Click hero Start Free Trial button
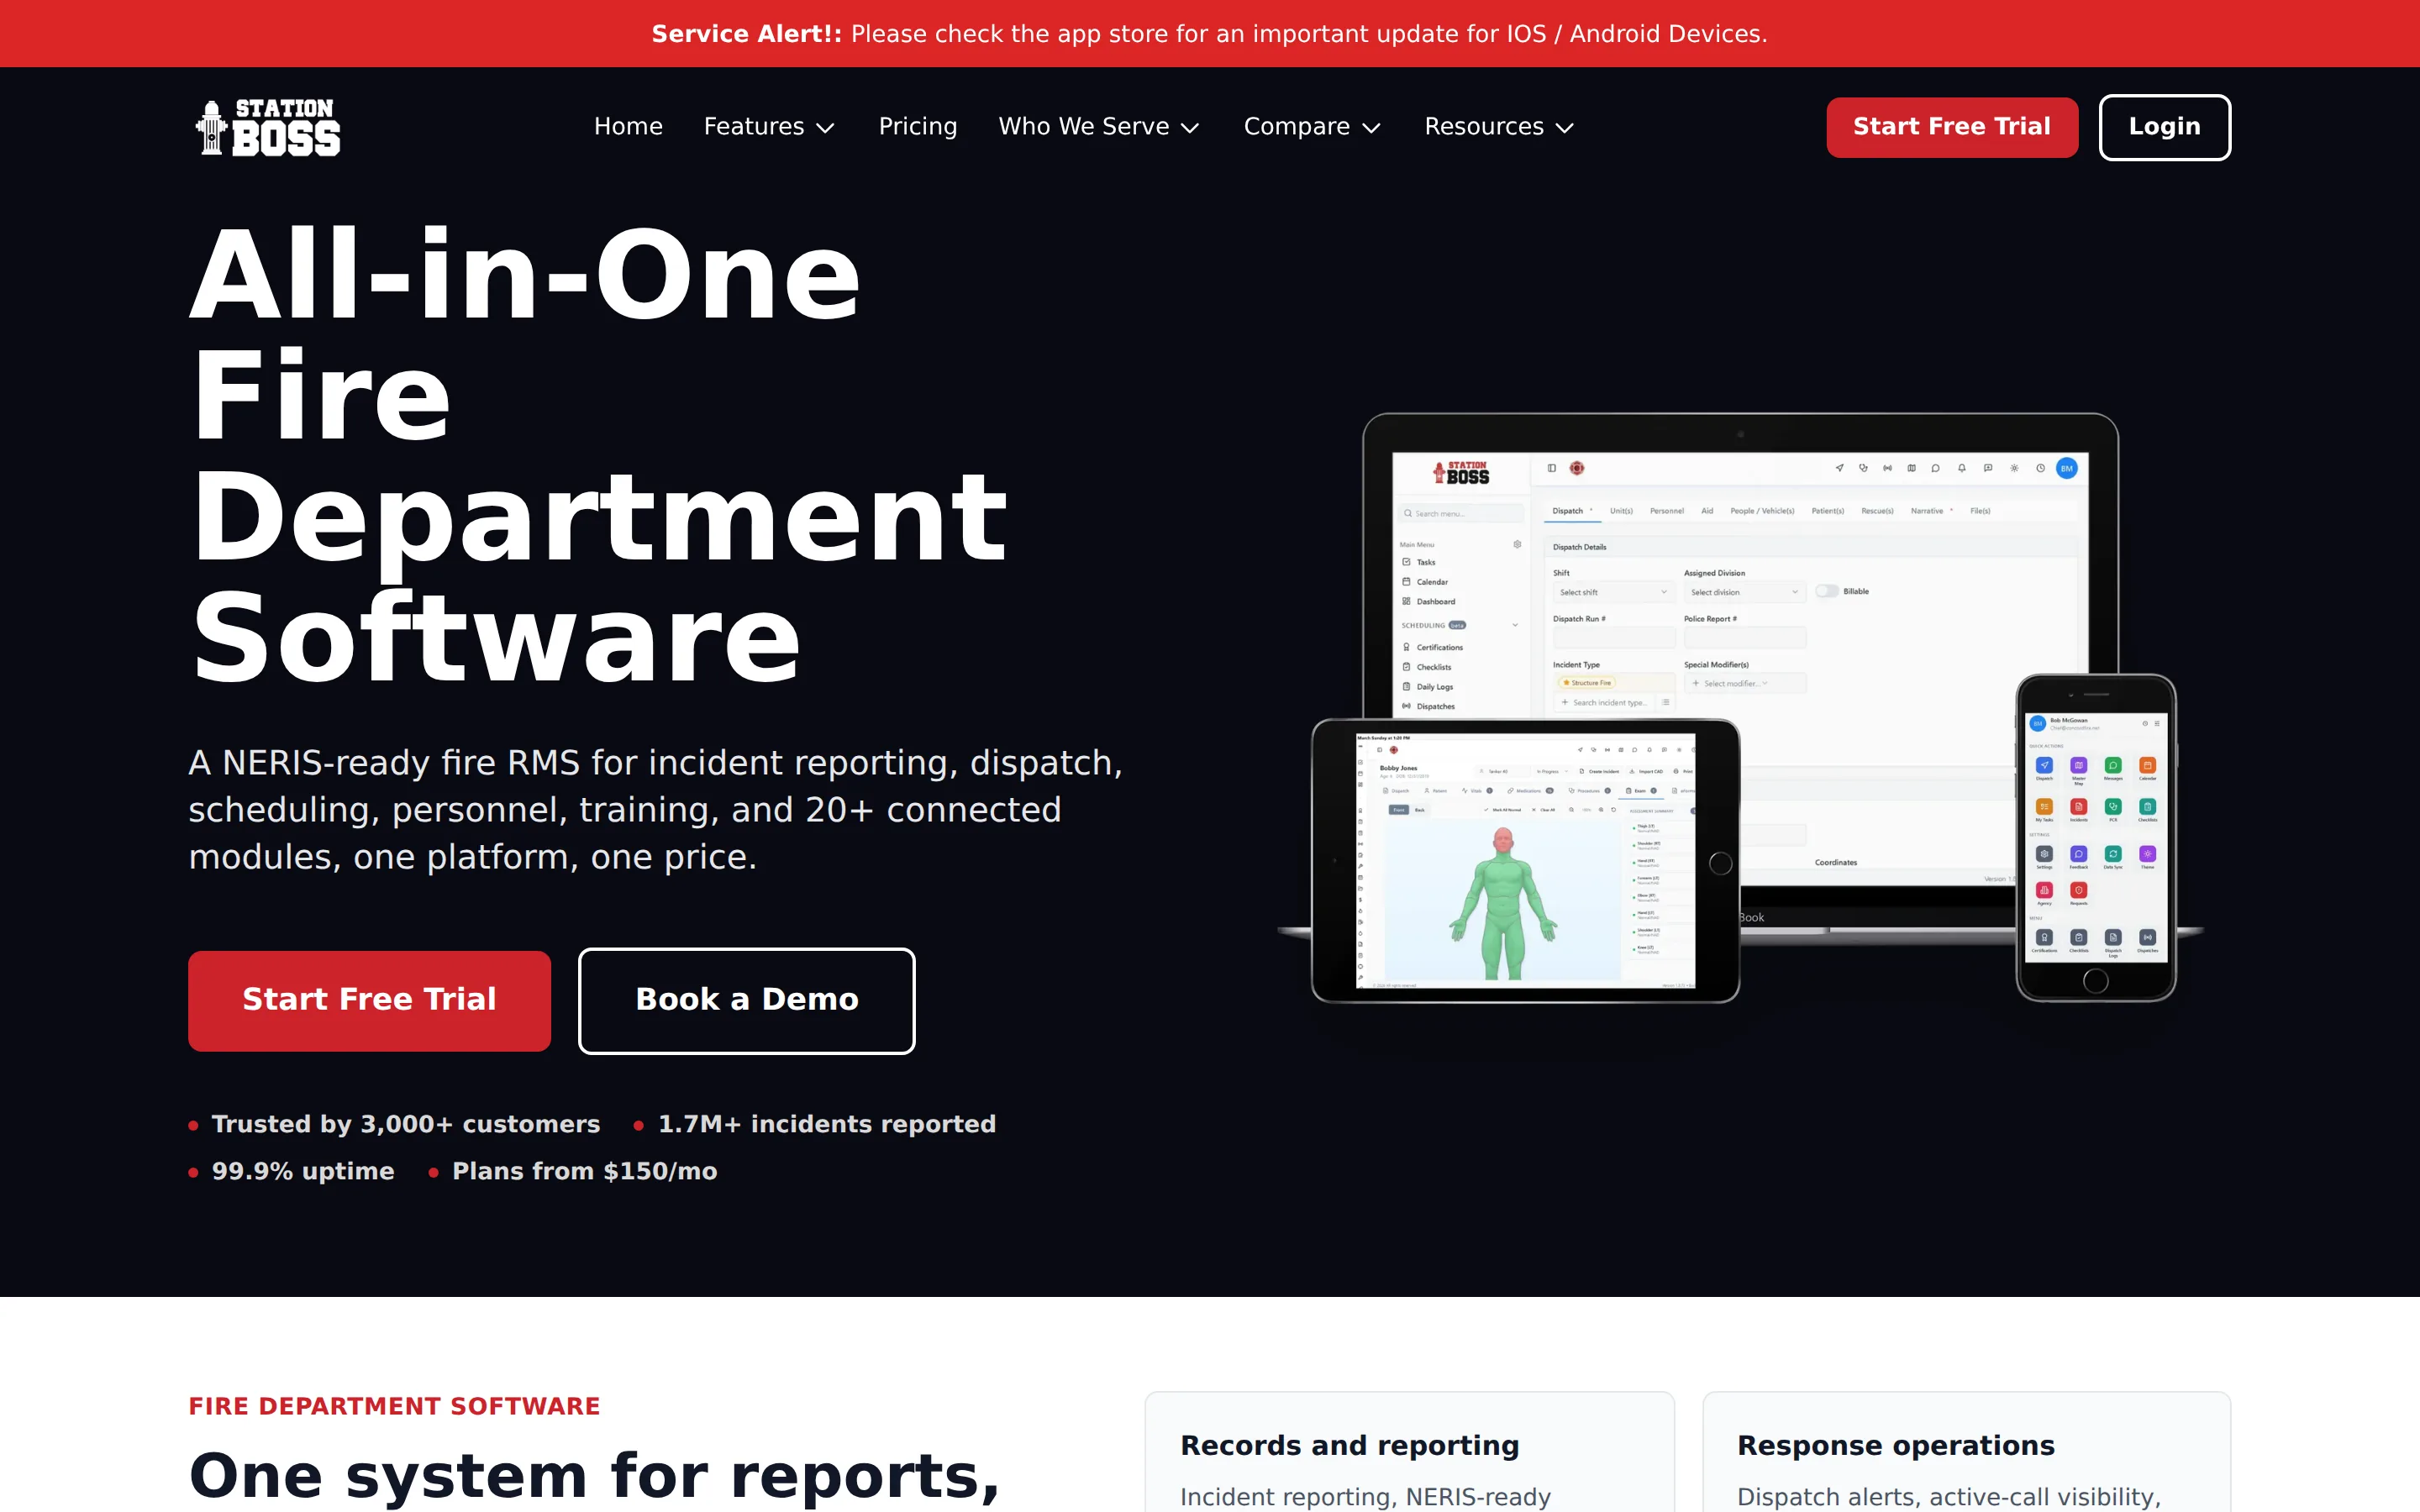This screenshot has width=2420, height=1512. 369,1000
